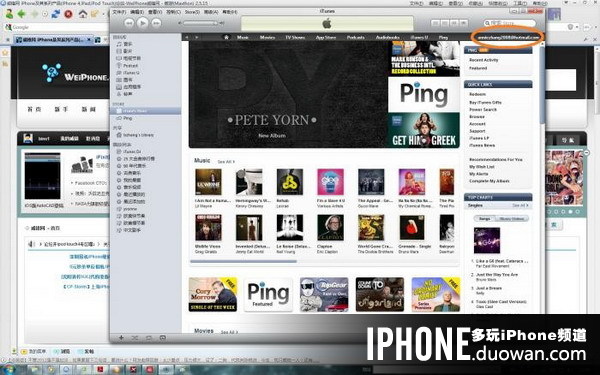Image resolution: width=600 pixels, height=375 pixels.
Task: Open the TV Shows store tab
Action: tap(295, 37)
